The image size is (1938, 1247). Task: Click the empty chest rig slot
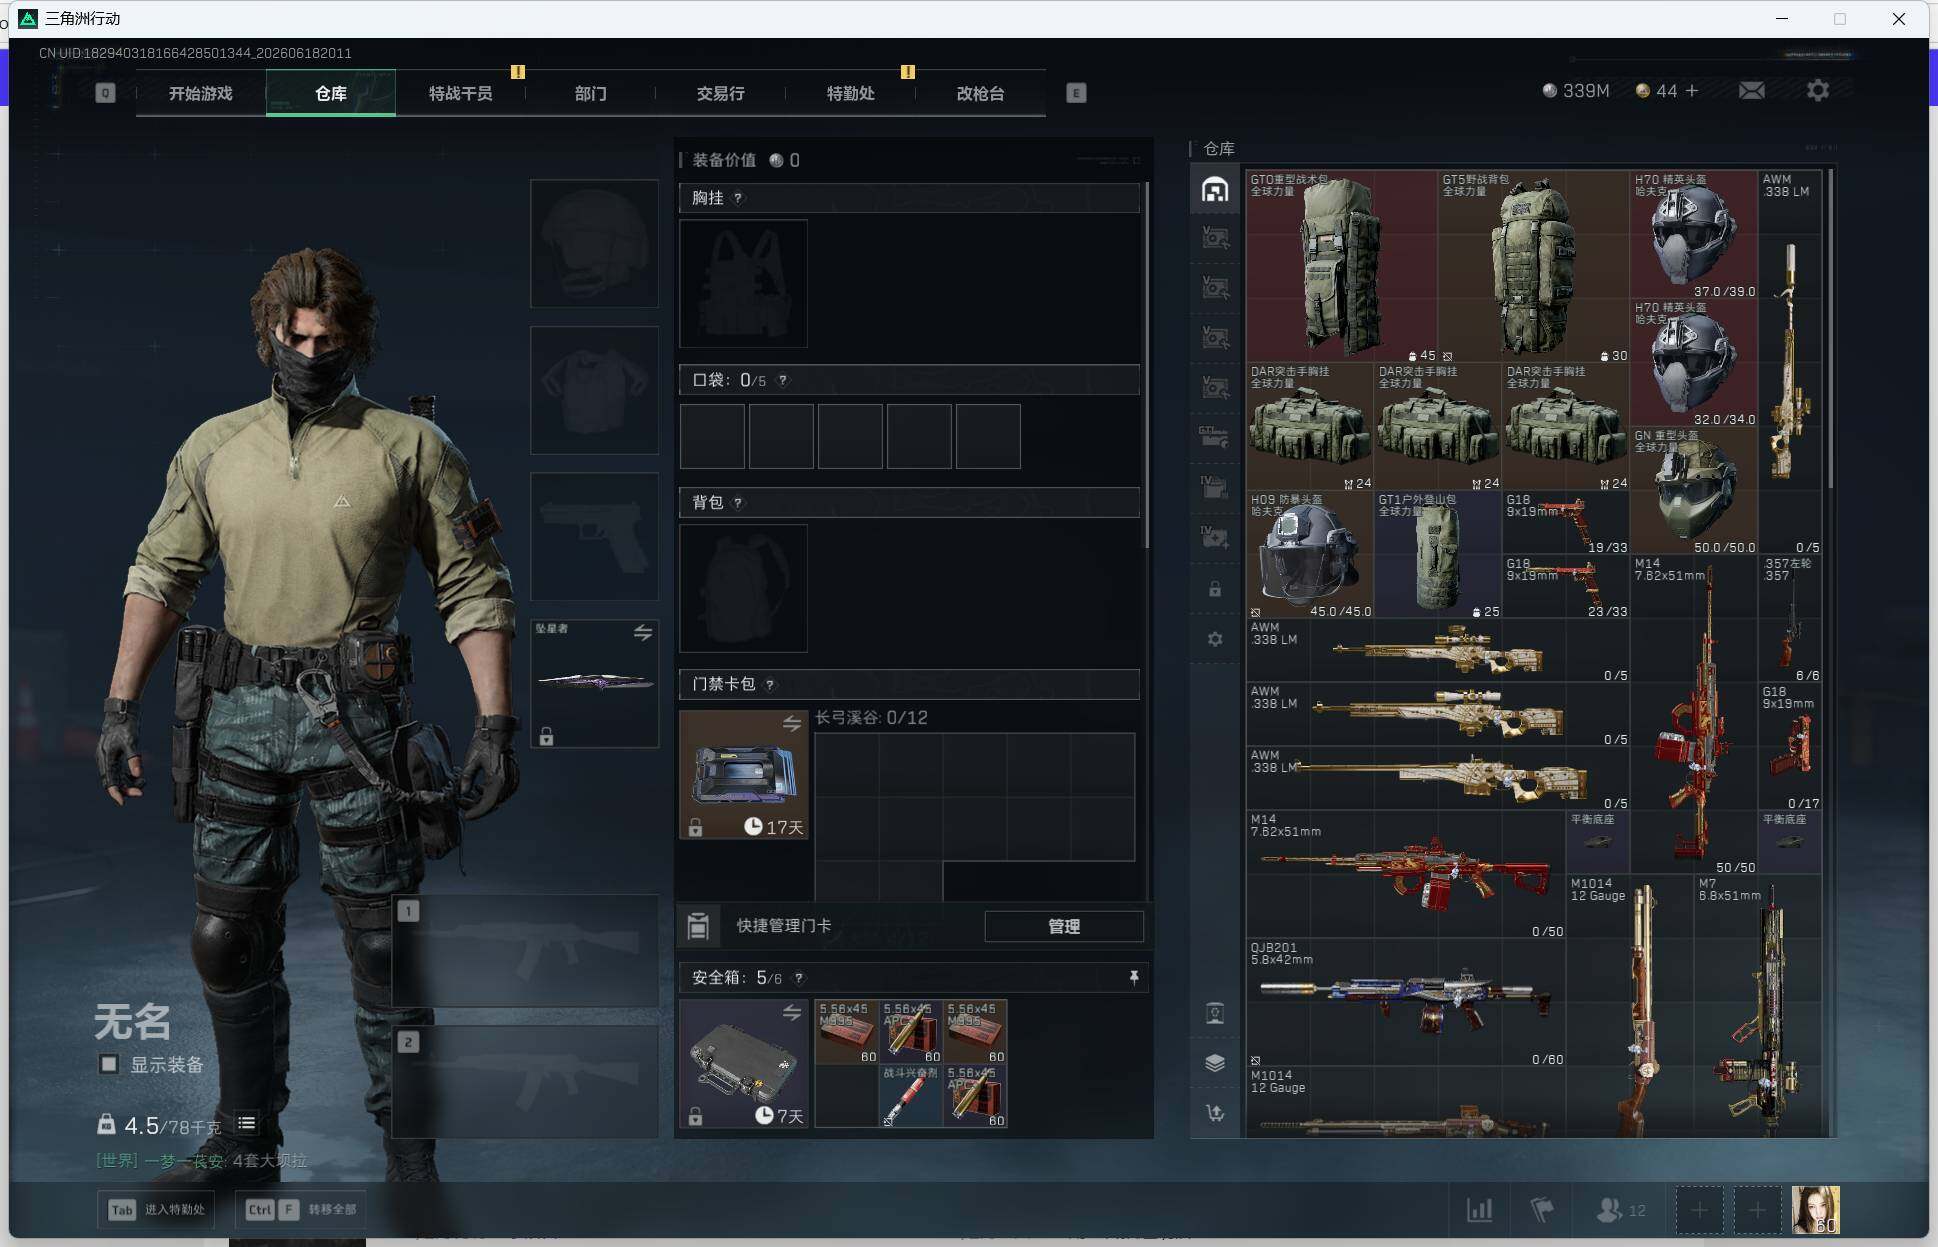click(743, 283)
